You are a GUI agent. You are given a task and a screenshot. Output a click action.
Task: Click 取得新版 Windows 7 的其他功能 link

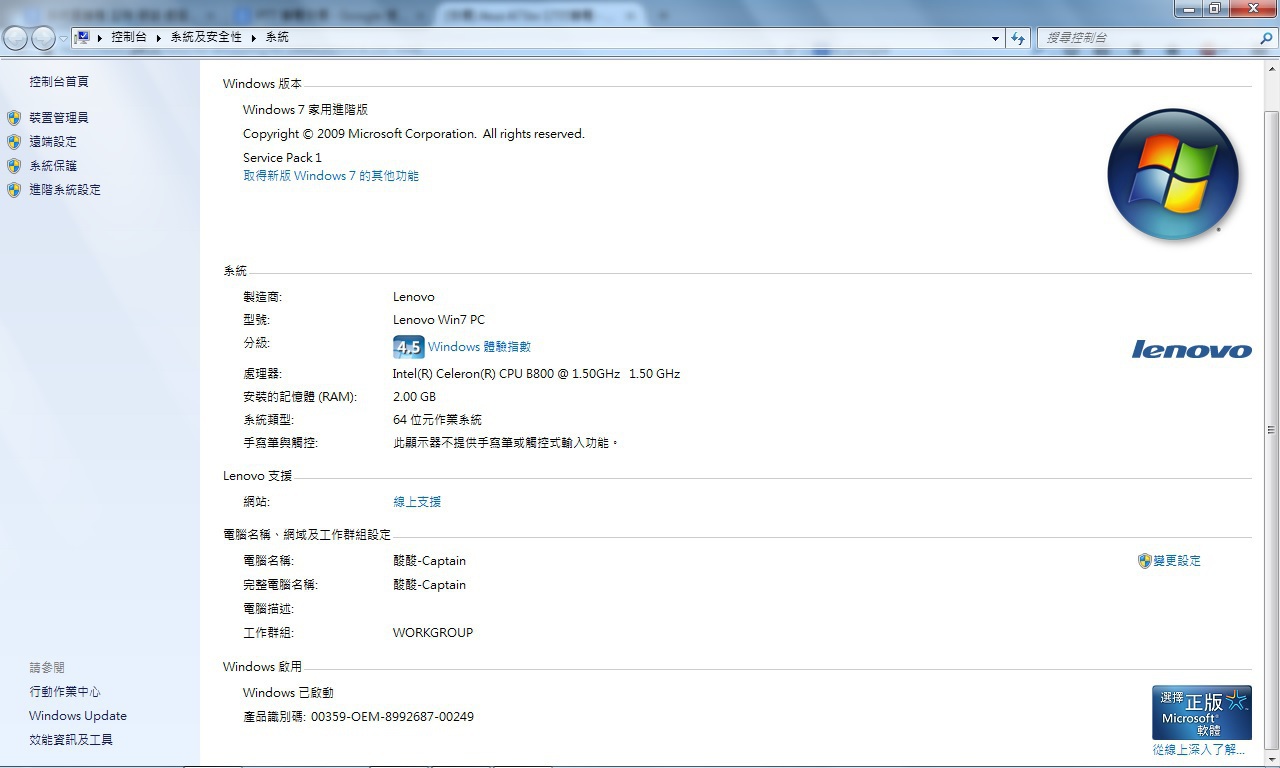[x=331, y=176]
